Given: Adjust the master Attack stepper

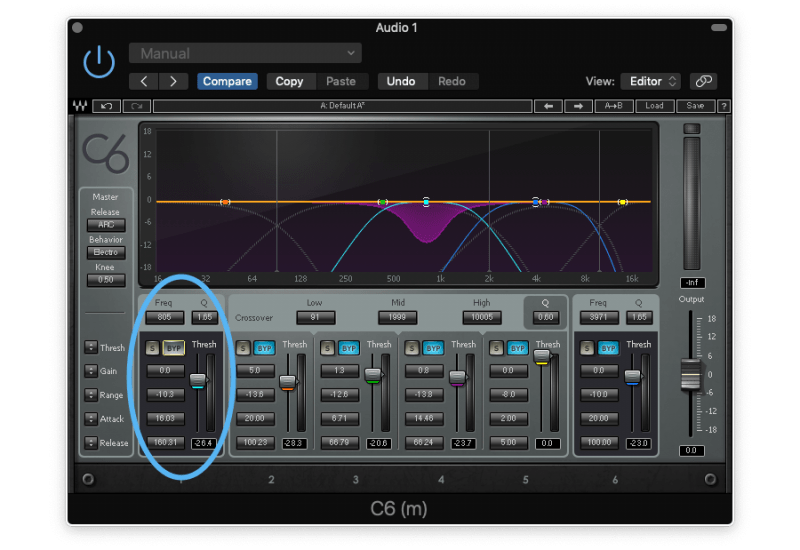Looking at the screenshot, I should (x=91, y=419).
